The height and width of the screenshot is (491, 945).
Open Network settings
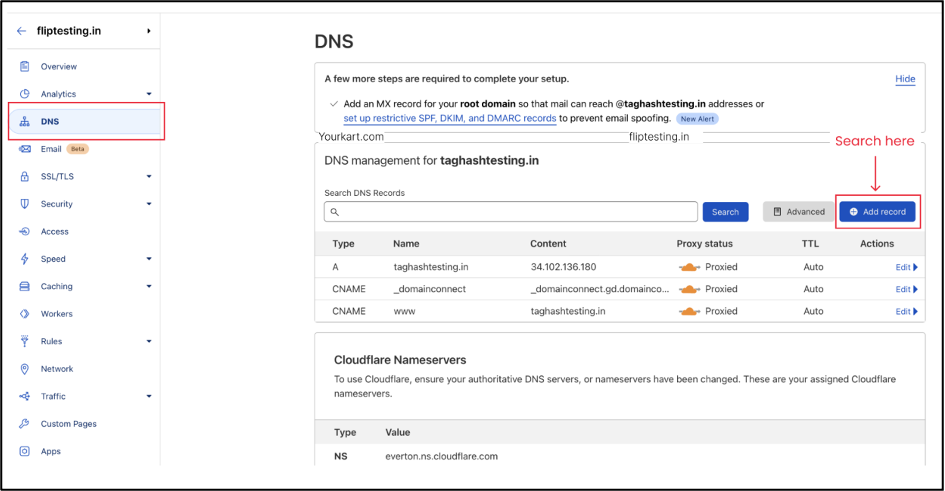pyautogui.click(x=57, y=369)
